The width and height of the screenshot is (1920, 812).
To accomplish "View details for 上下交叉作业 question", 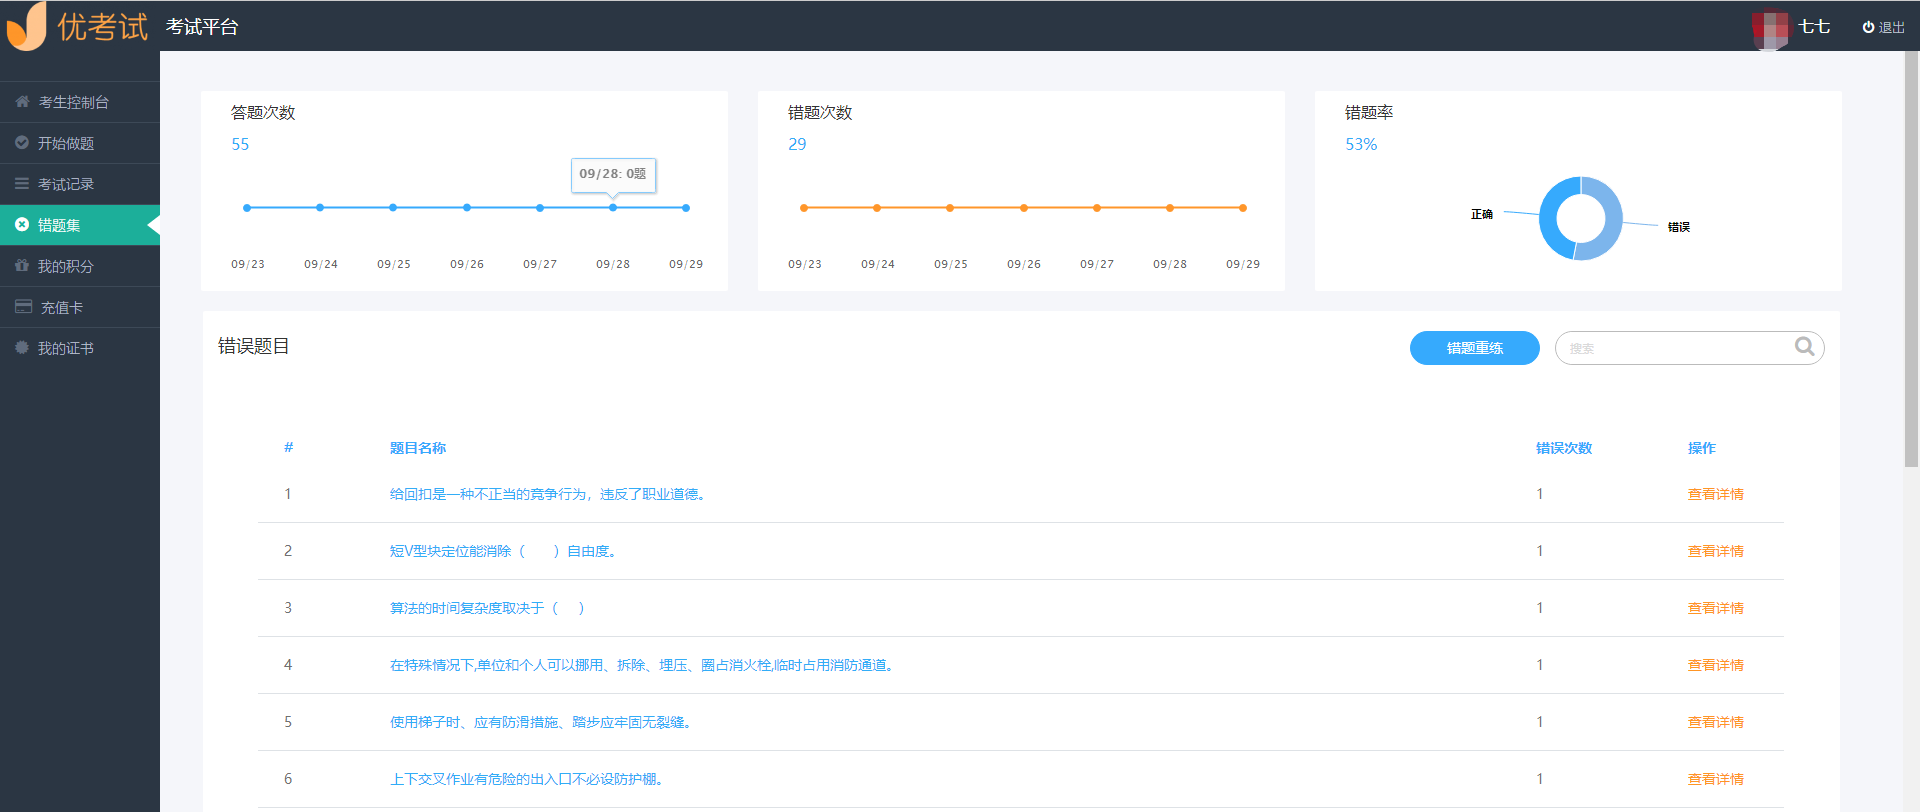I will 1715,779.
